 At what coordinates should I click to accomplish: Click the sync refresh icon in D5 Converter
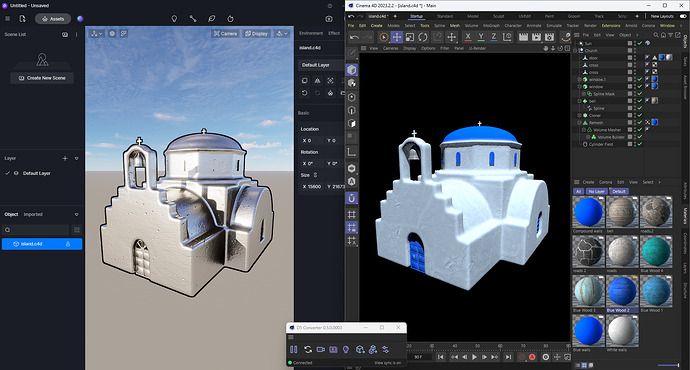pyautogui.click(x=308, y=349)
